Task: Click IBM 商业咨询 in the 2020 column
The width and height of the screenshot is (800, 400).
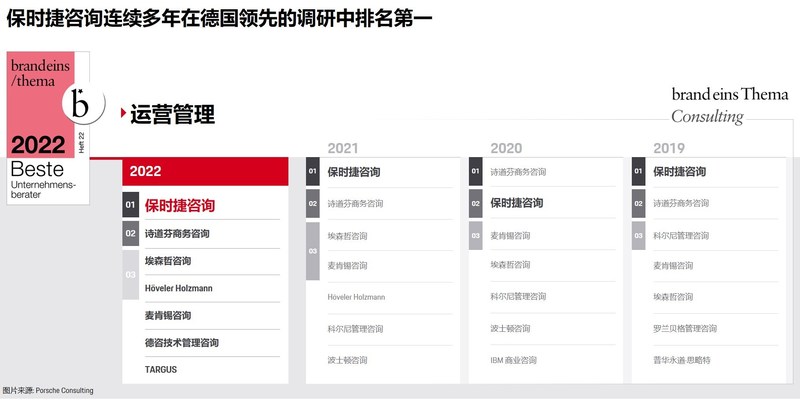Action: click(x=513, y=360)
